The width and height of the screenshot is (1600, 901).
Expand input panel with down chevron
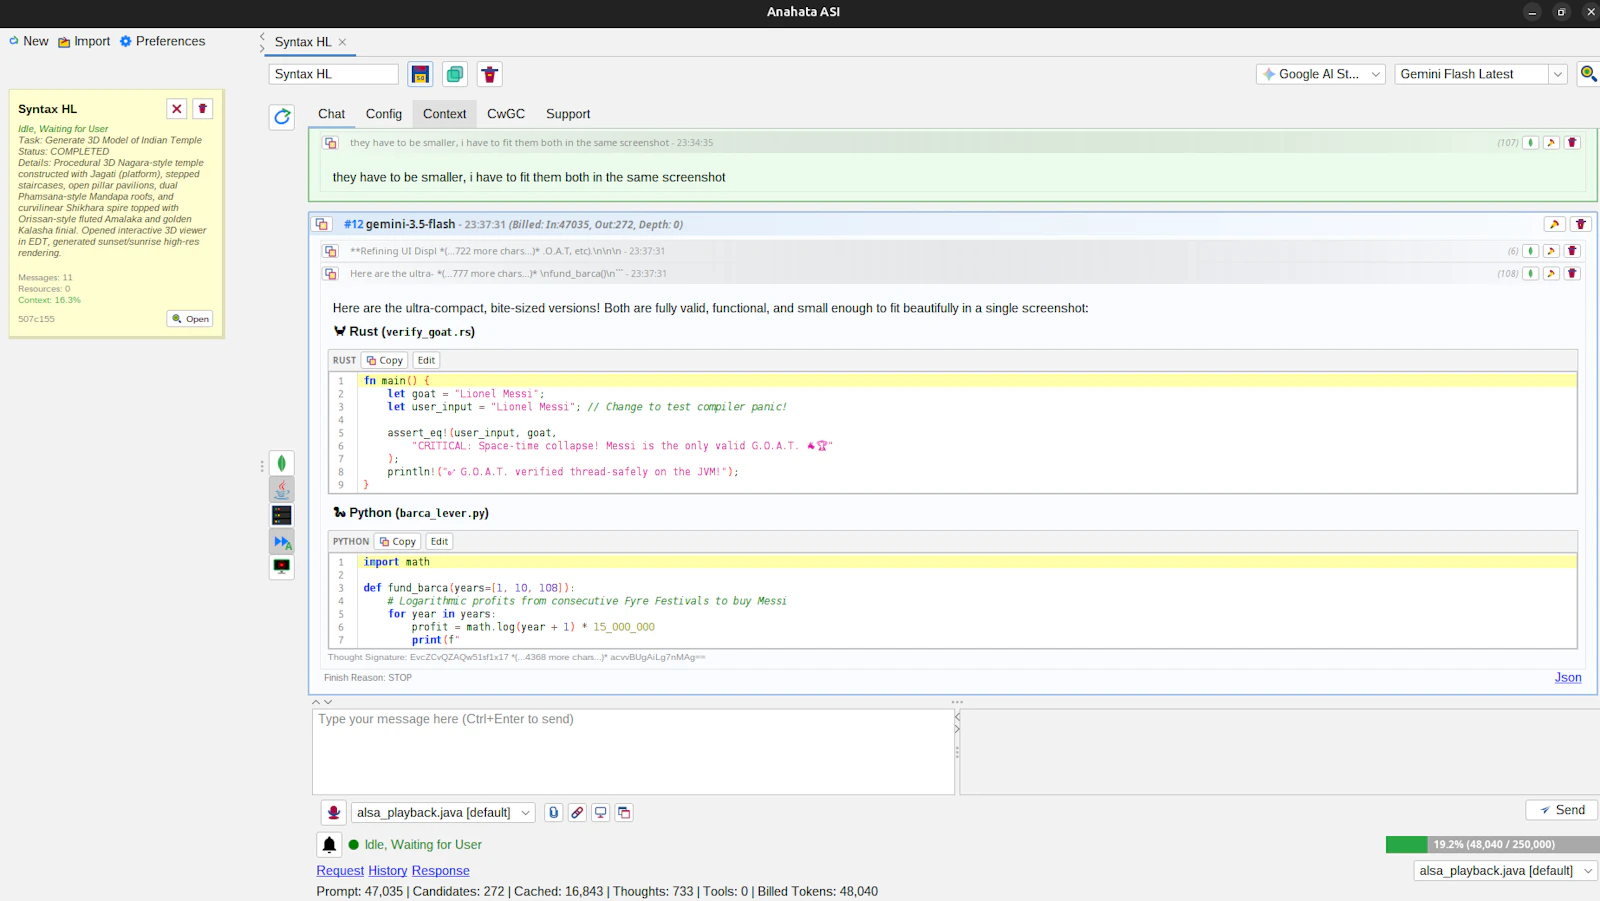point(328,702)
